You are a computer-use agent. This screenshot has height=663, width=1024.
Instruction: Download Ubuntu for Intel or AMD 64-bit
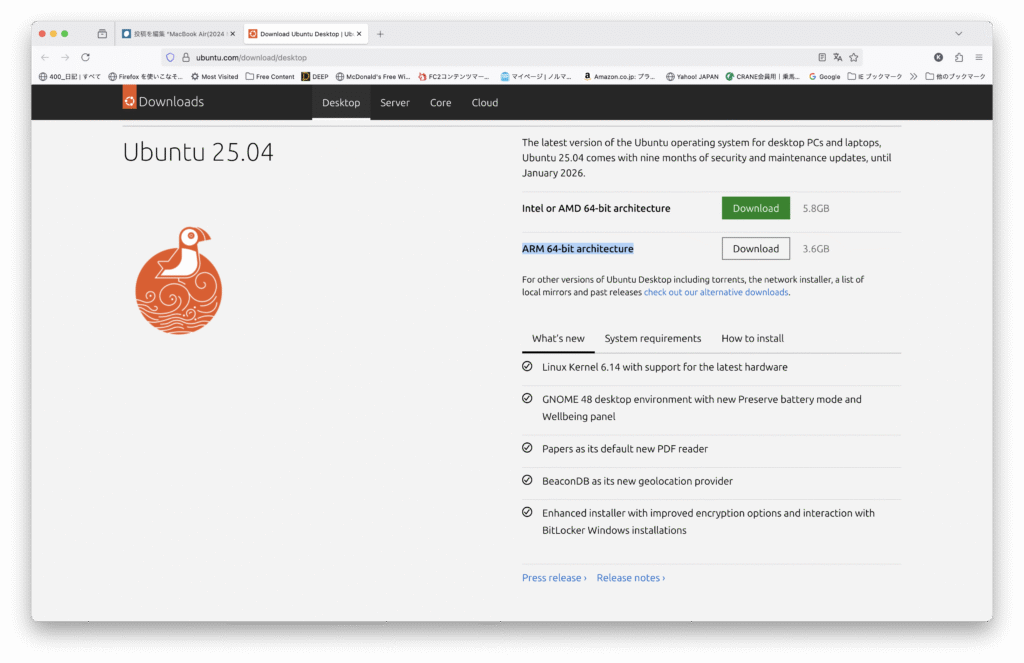(x=756, y=208)
